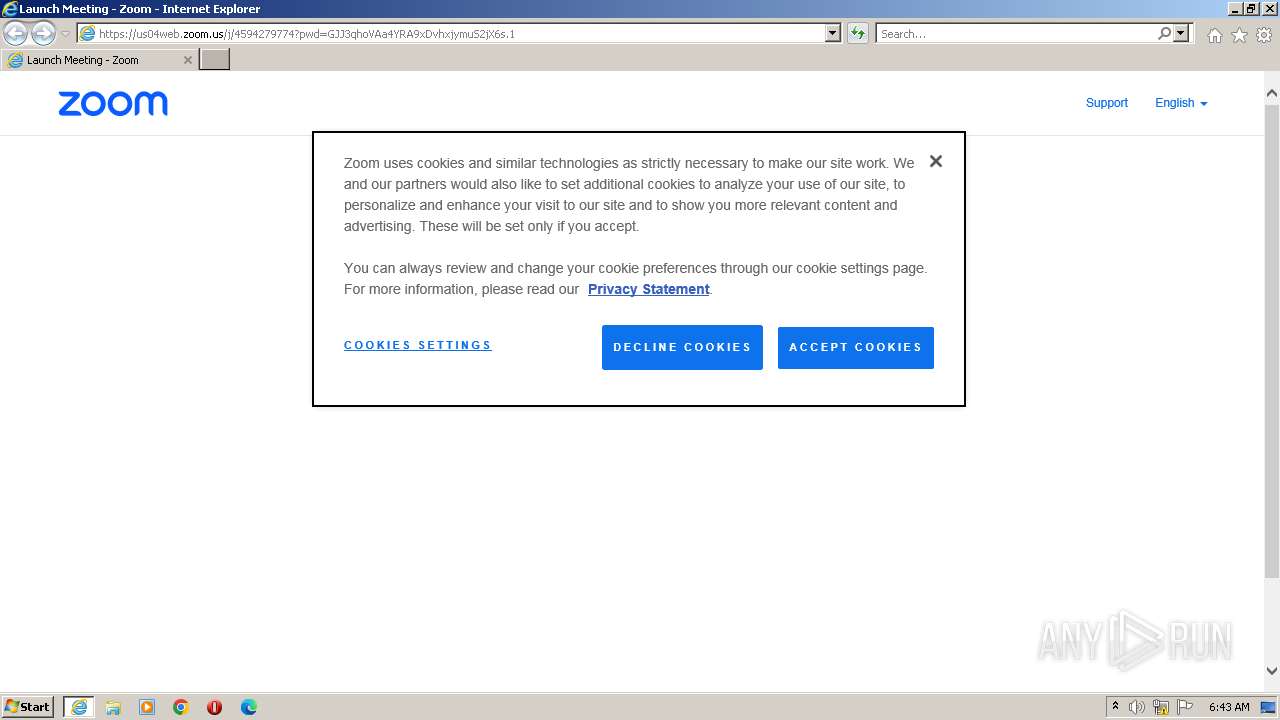Click the search magnifier icon
This screenshot has height=720, width=1280.
point(1164,34)
